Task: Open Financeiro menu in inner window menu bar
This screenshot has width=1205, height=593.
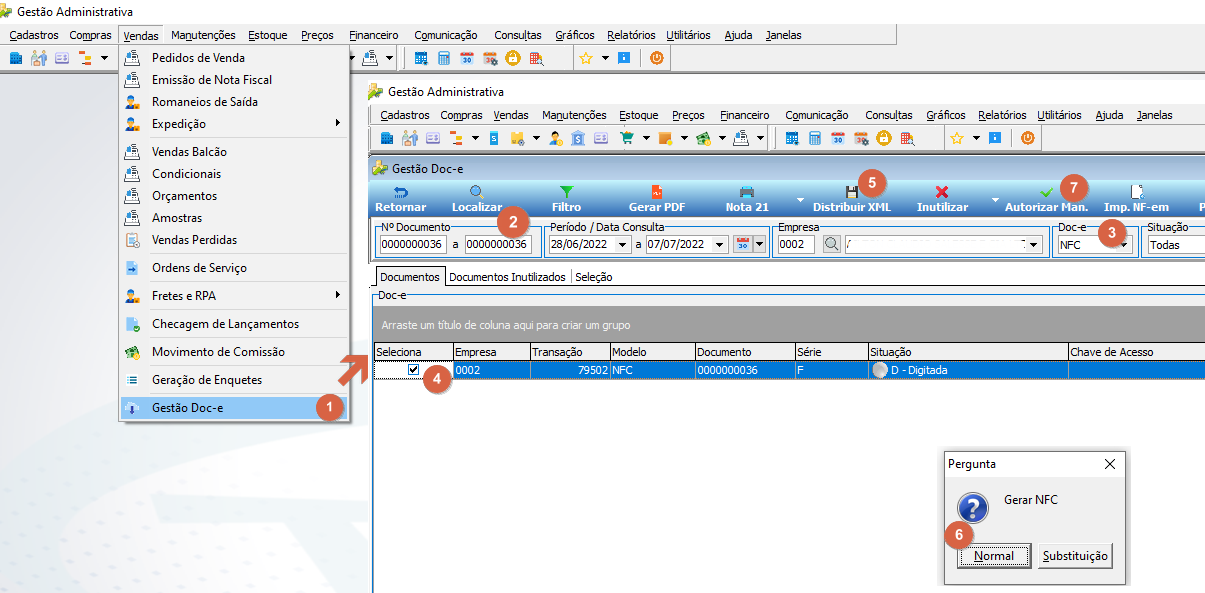Action: [744, 115]
